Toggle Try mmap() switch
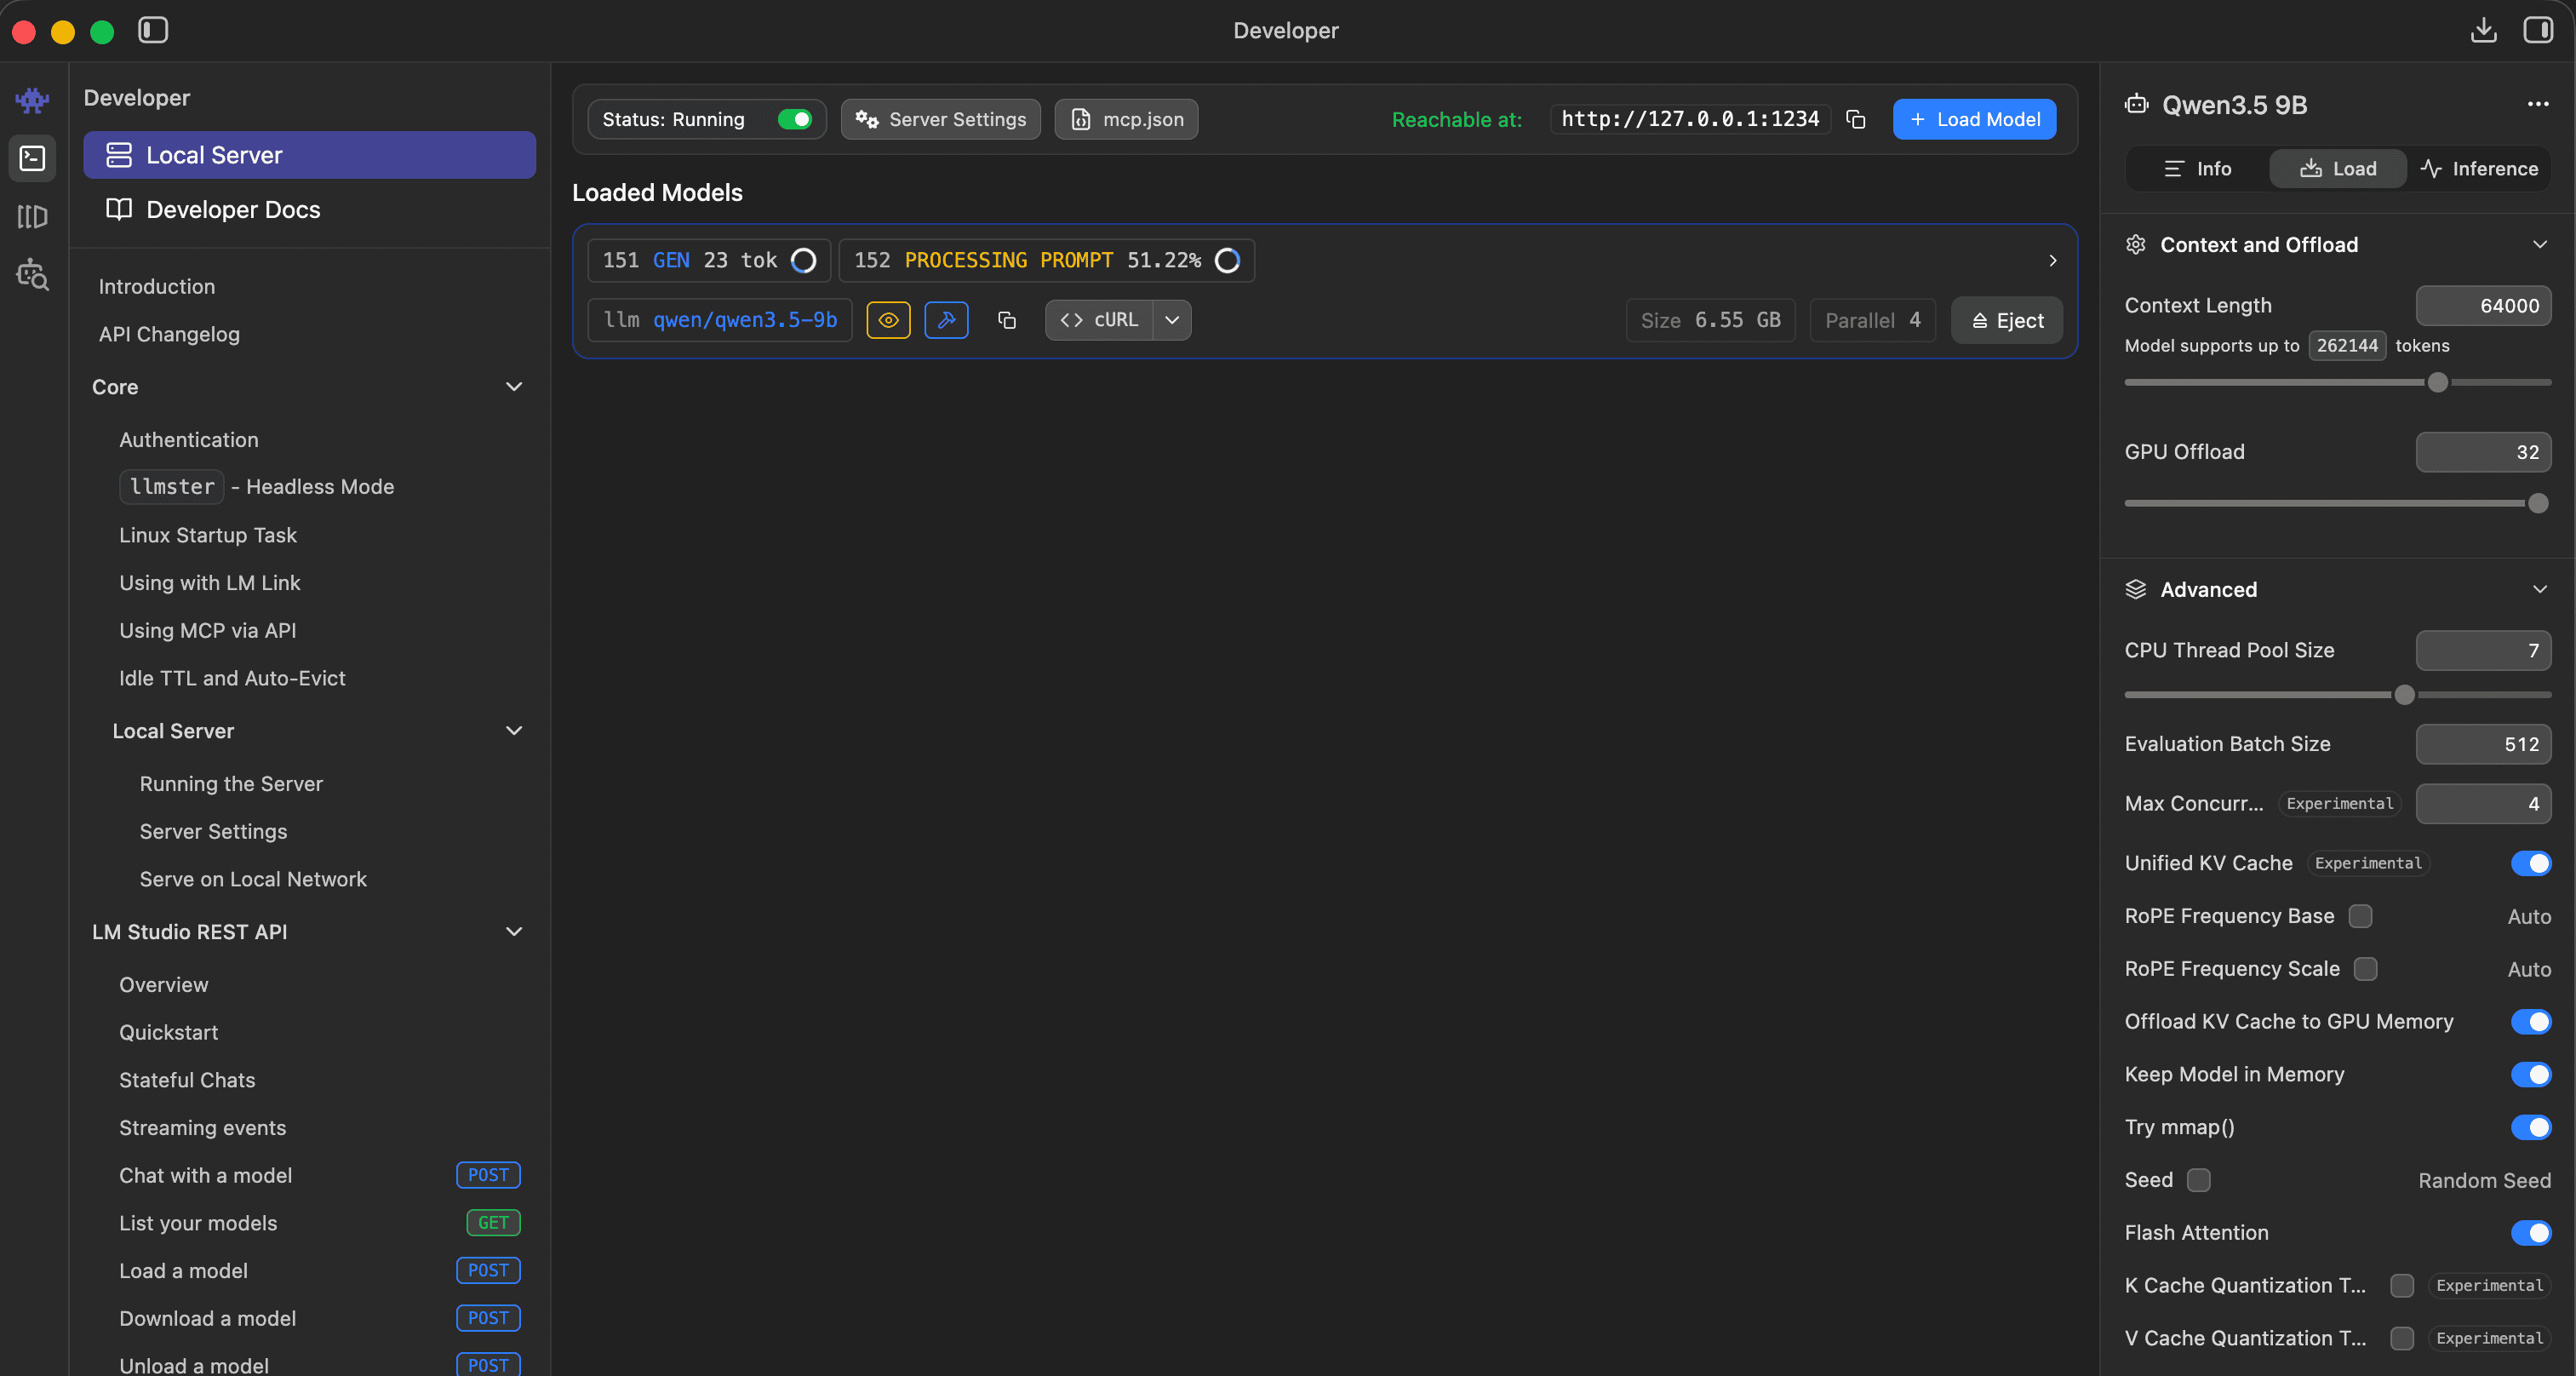Screen dimensions: 2576x1376 pyautogui.click(x=2531, y=1127)
